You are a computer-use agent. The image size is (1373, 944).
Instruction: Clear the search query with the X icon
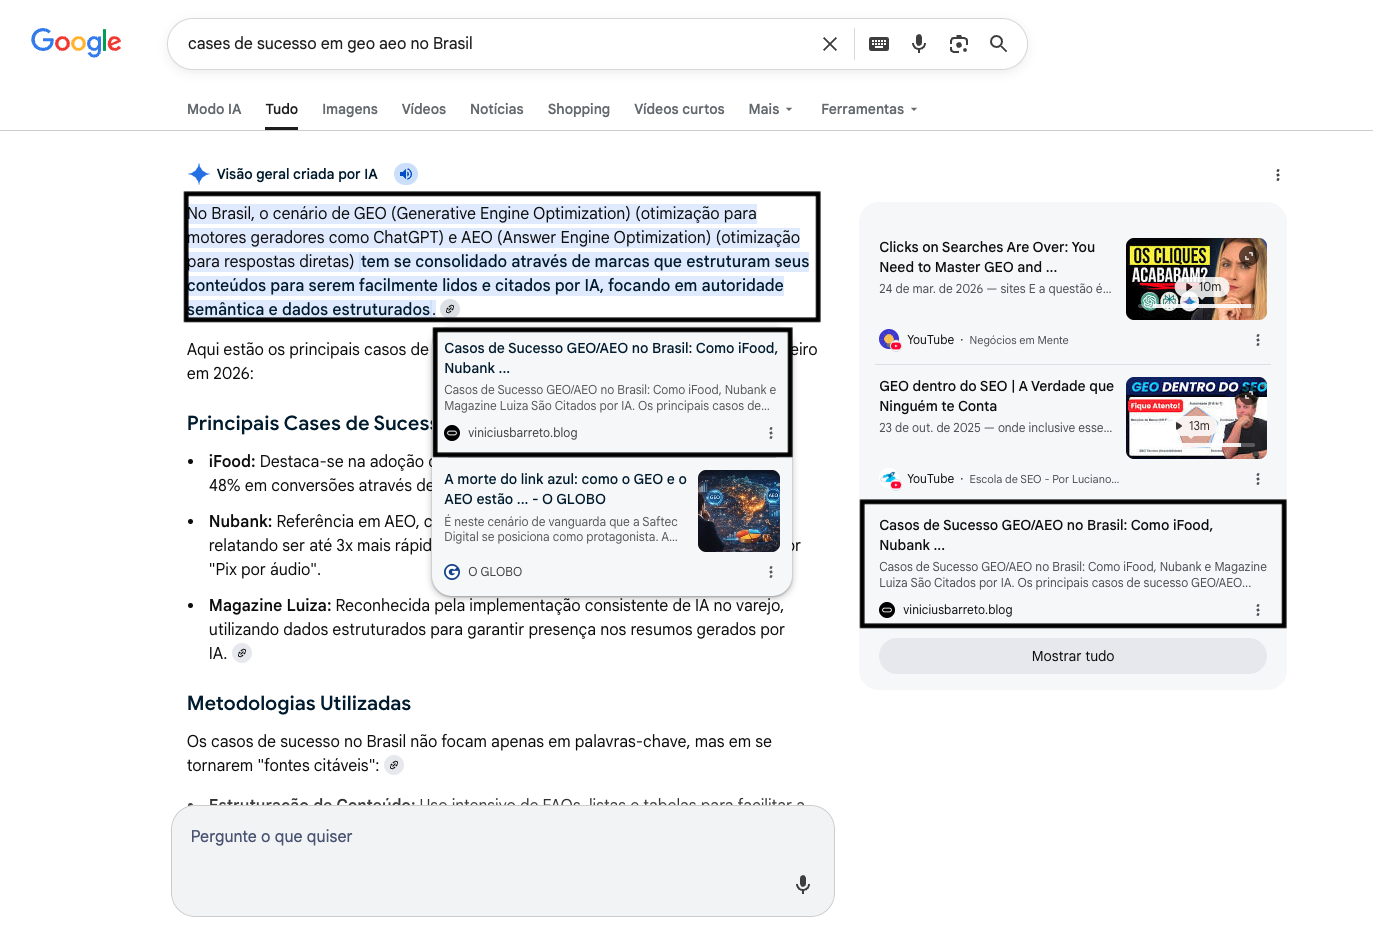tap(830, 44)
